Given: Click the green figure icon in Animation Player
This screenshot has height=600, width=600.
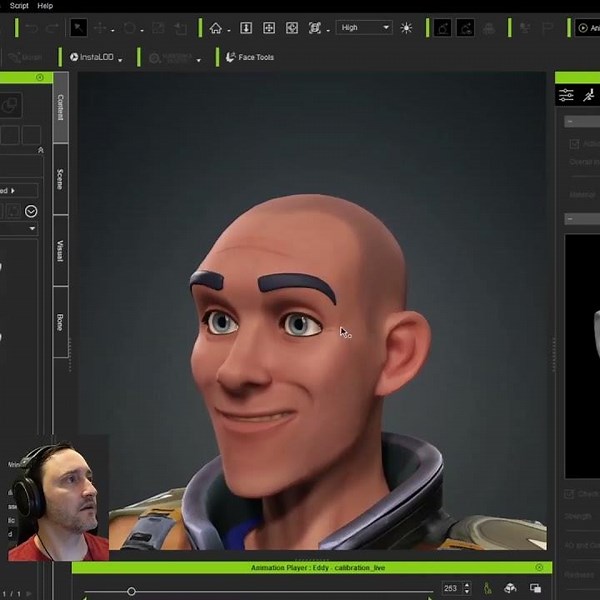Looking at the screenshot, I should click(488, 588).
